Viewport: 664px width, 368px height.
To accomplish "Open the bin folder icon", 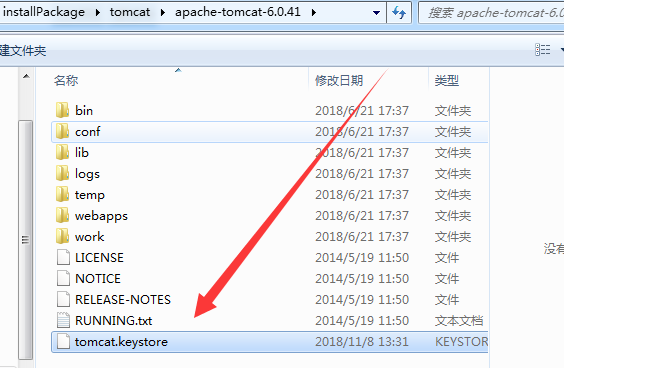I will [62, 110].
